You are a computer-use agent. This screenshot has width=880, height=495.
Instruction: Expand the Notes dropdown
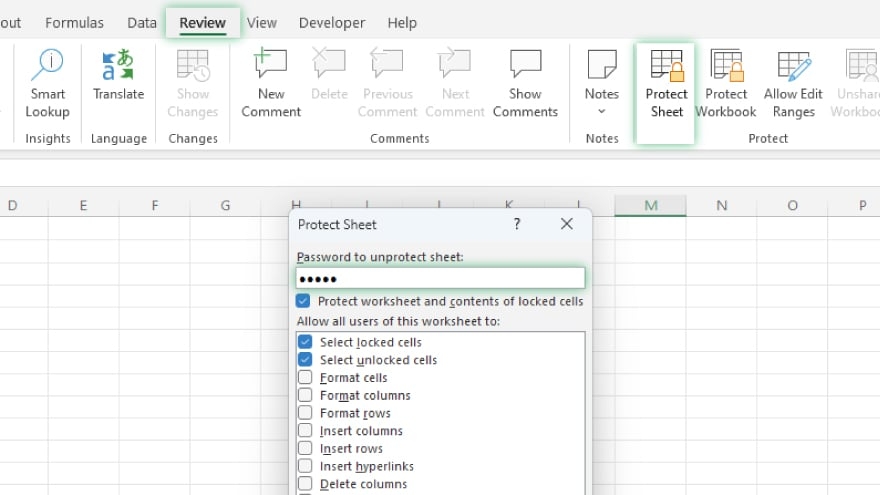point(602,111)
